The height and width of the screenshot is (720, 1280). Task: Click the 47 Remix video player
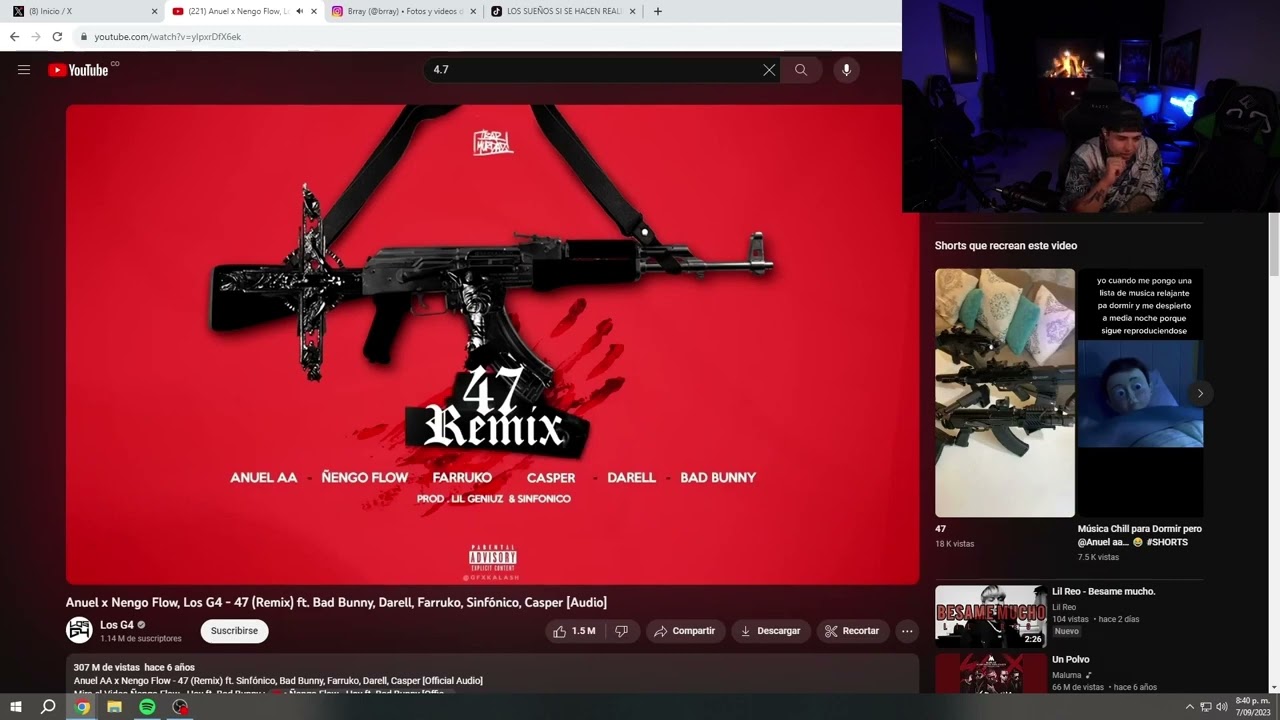492,344
